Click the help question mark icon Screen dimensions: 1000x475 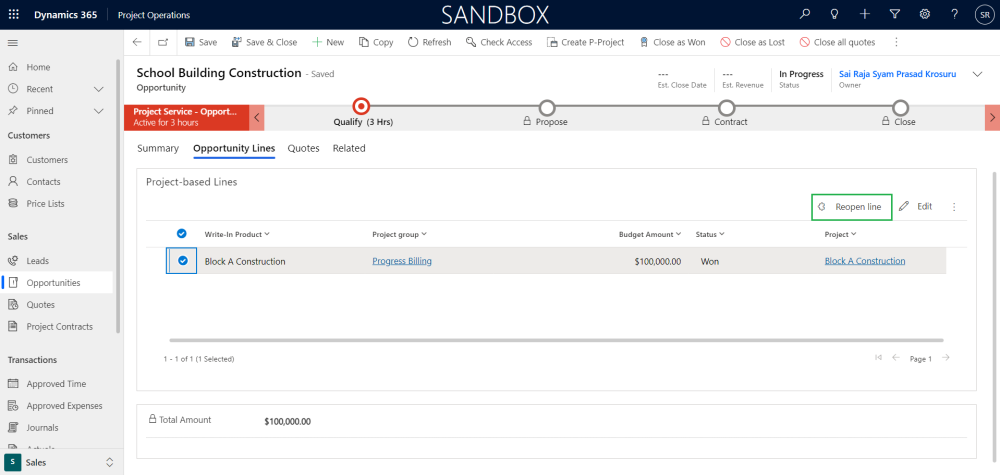[x=954, y=15]
